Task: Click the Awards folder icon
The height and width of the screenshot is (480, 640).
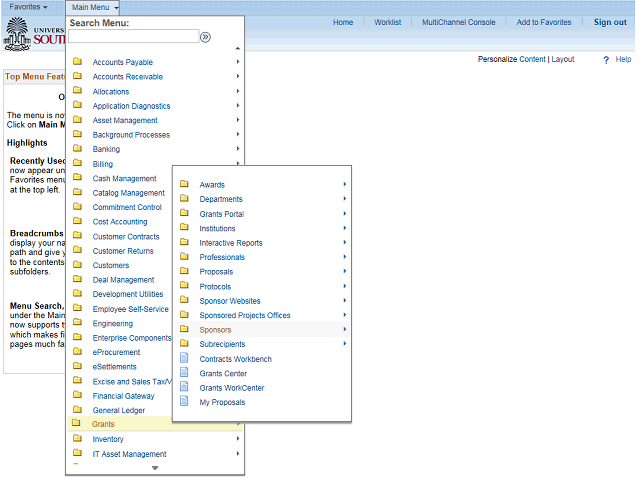Action: click(x=183, y=184)
